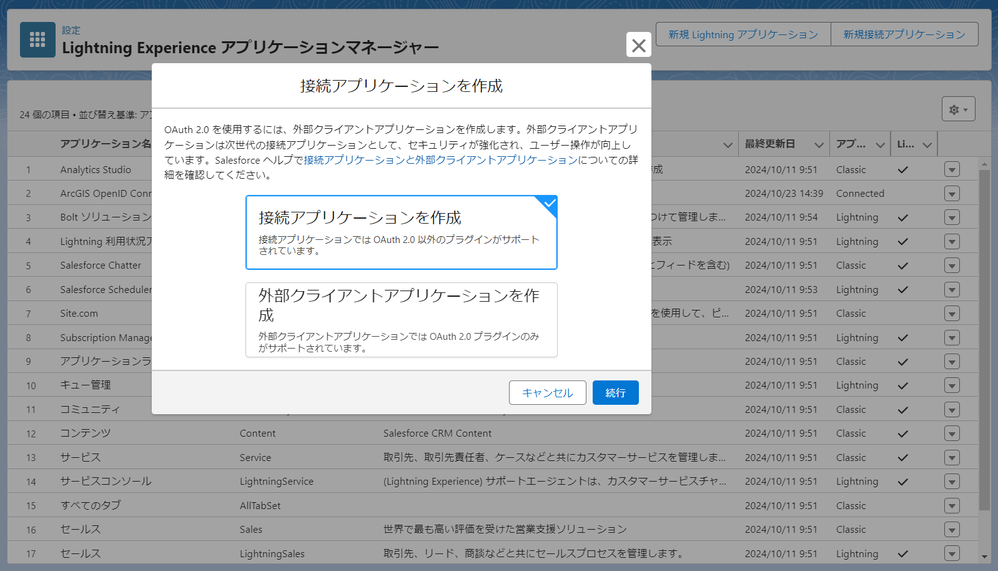Open row actions dropdown for サービス
The width and height of the screenshot is (998, 571).
click(x=952, y=458)
